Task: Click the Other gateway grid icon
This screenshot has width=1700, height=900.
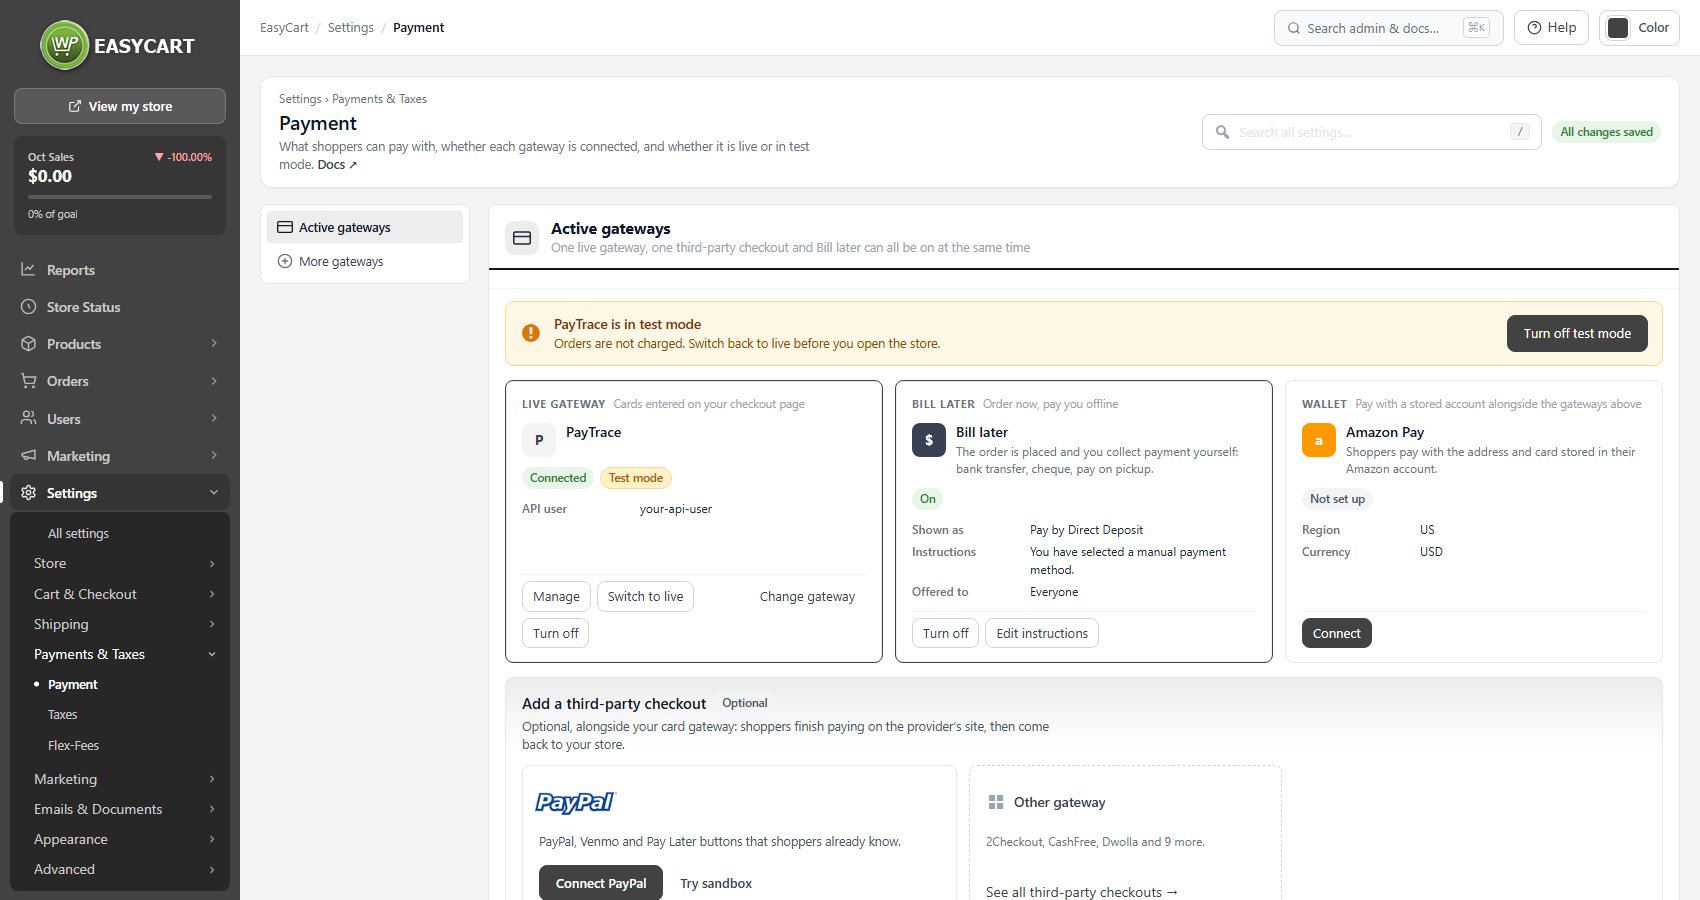Action: [996, 802]
